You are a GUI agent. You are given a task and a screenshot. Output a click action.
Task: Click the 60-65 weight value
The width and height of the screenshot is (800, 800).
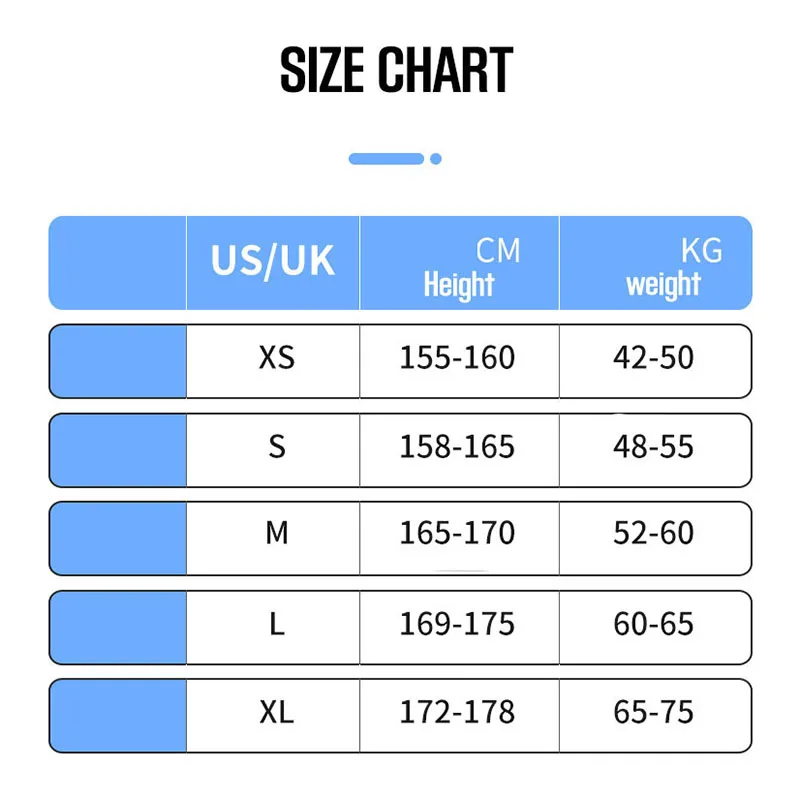coord(653,624)
